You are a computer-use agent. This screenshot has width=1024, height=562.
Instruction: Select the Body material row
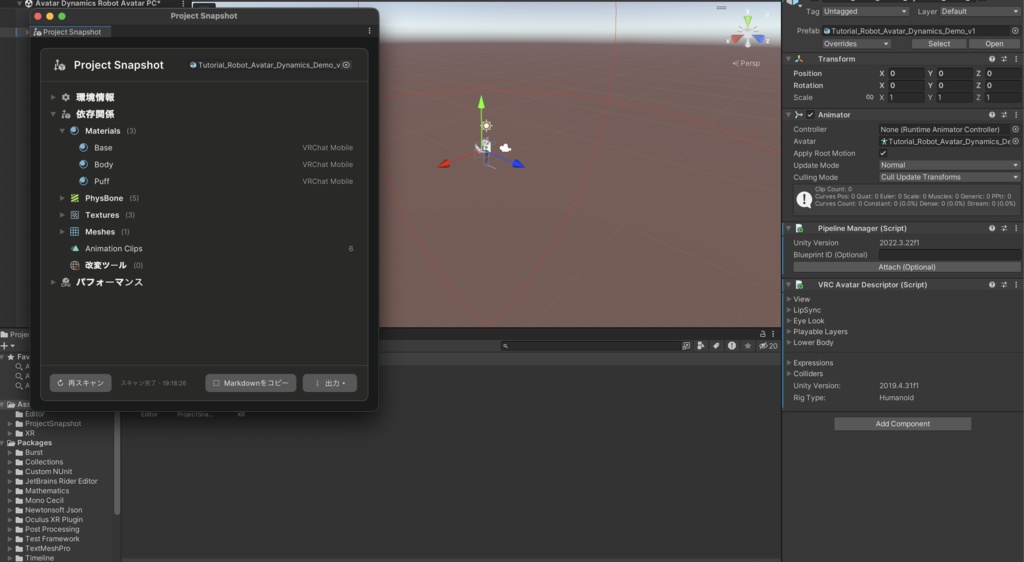tap(204, 164)
